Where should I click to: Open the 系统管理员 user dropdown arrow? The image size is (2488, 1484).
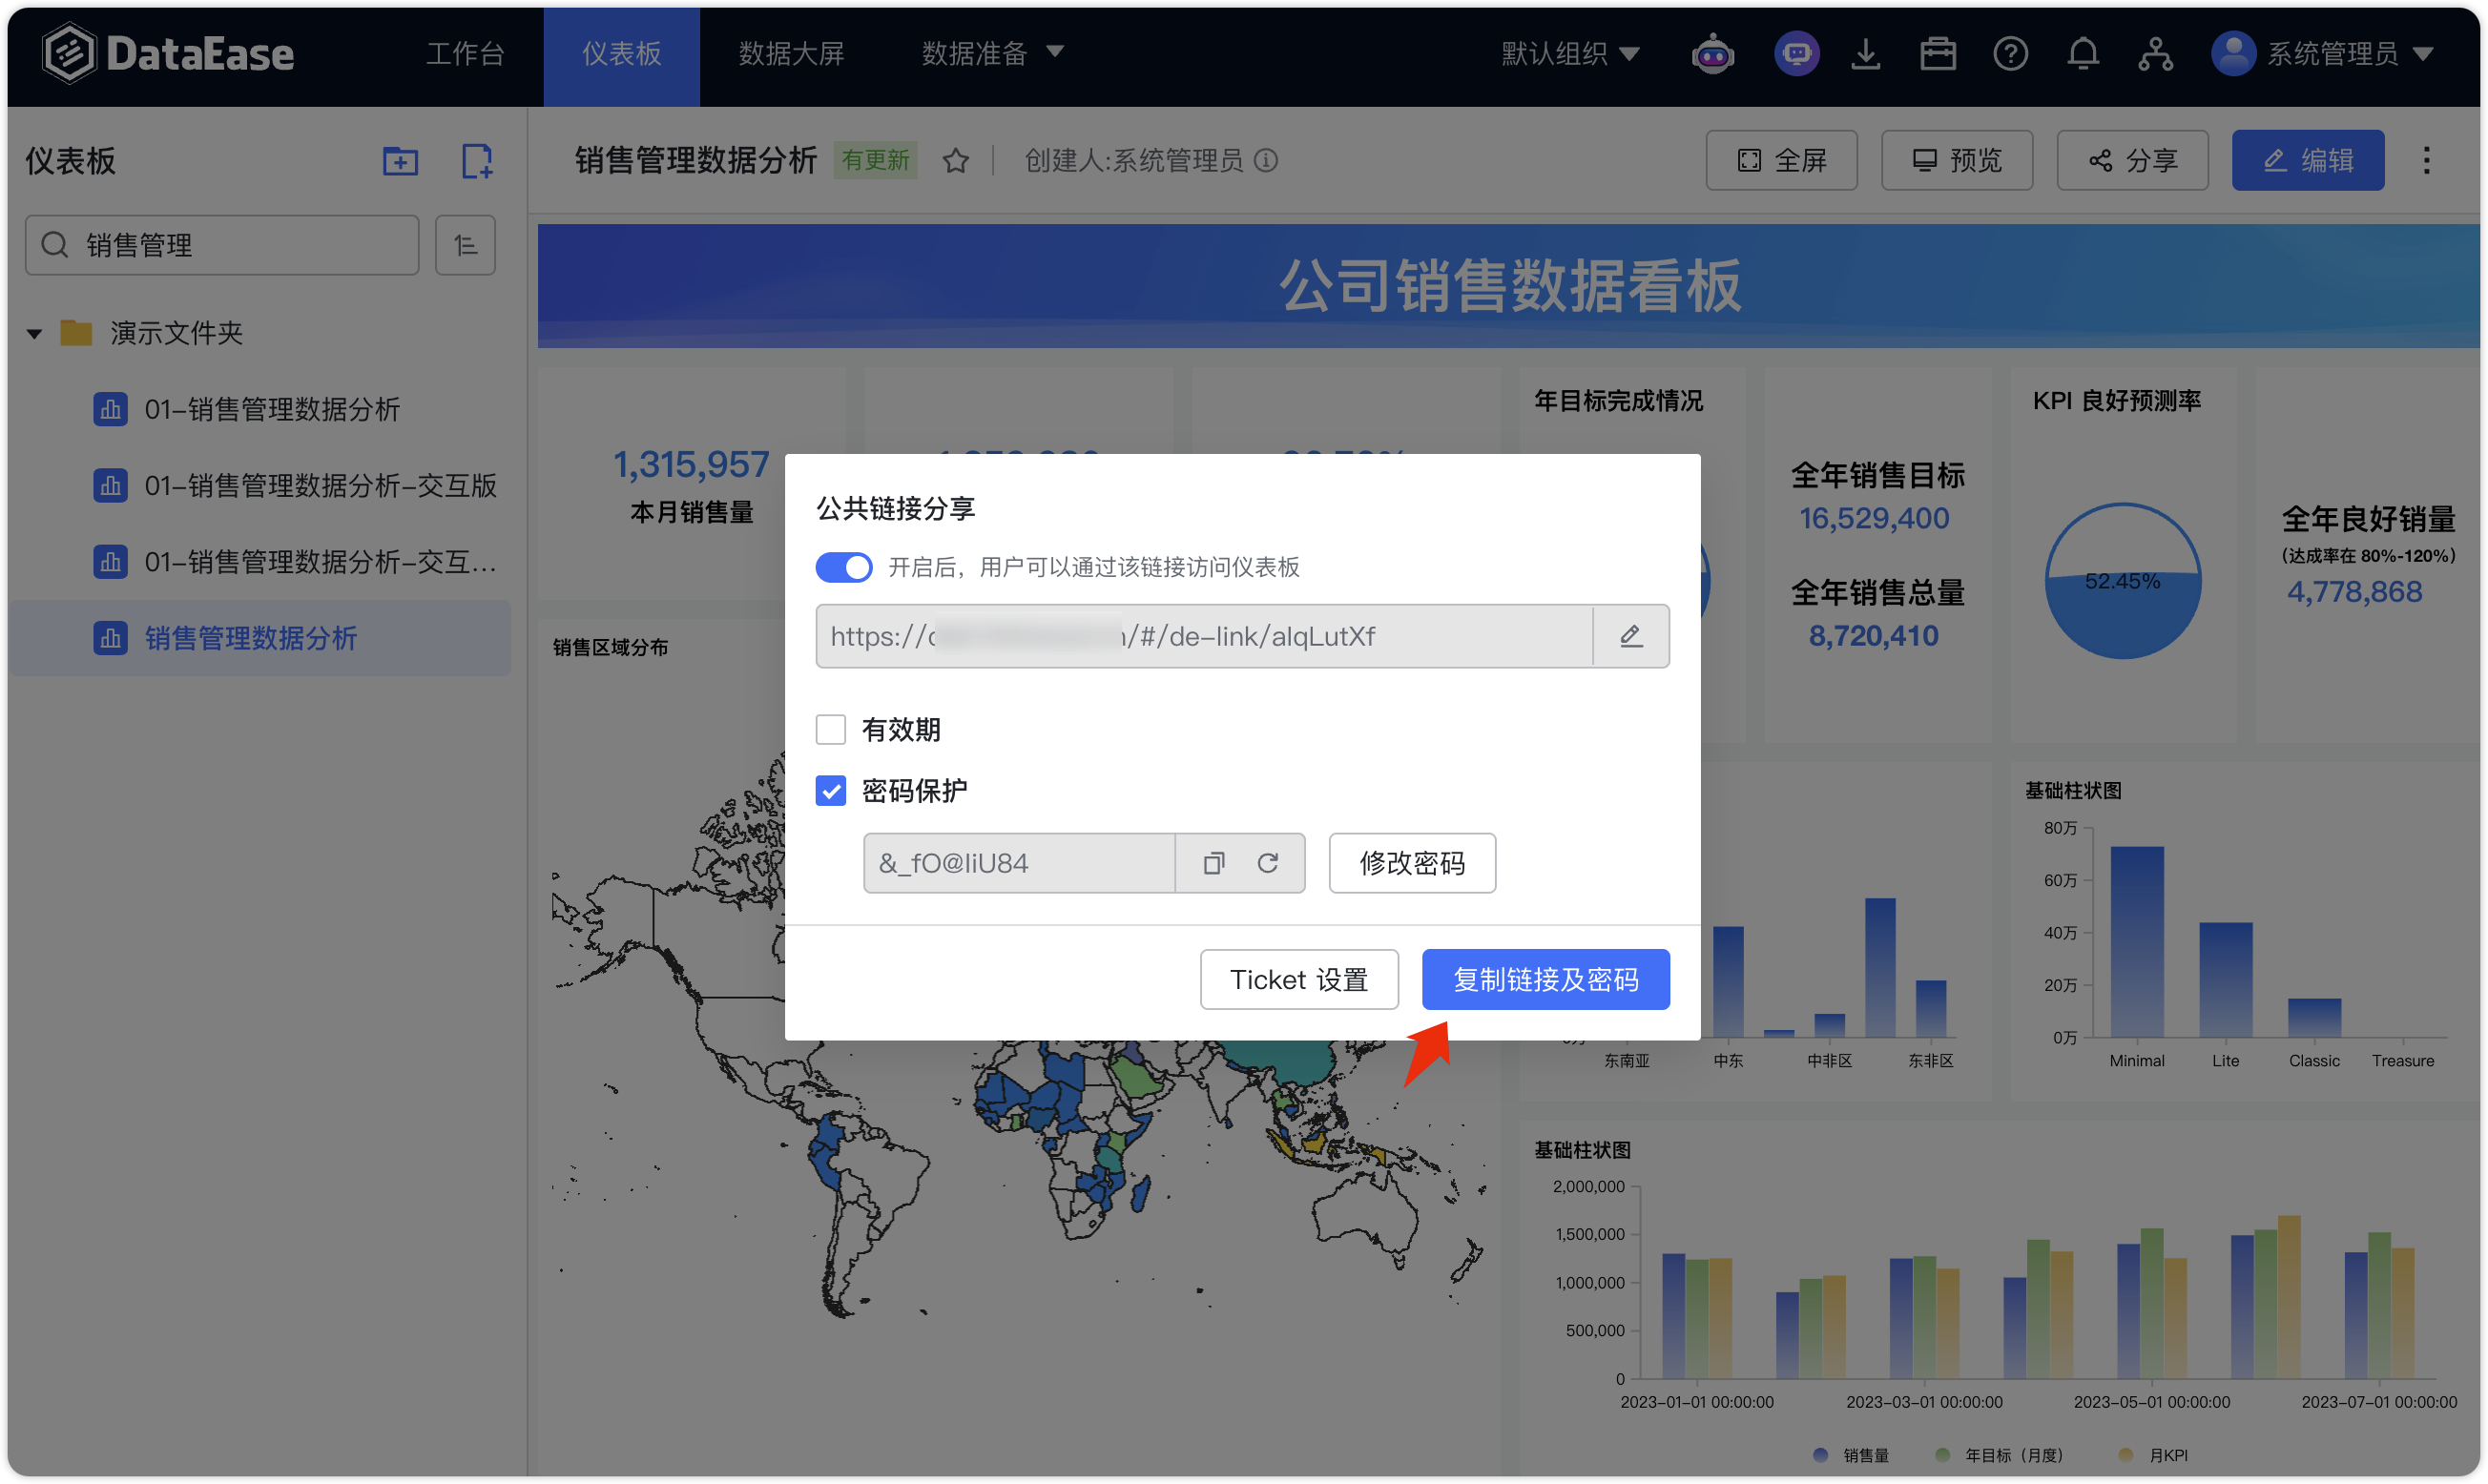2423,53
